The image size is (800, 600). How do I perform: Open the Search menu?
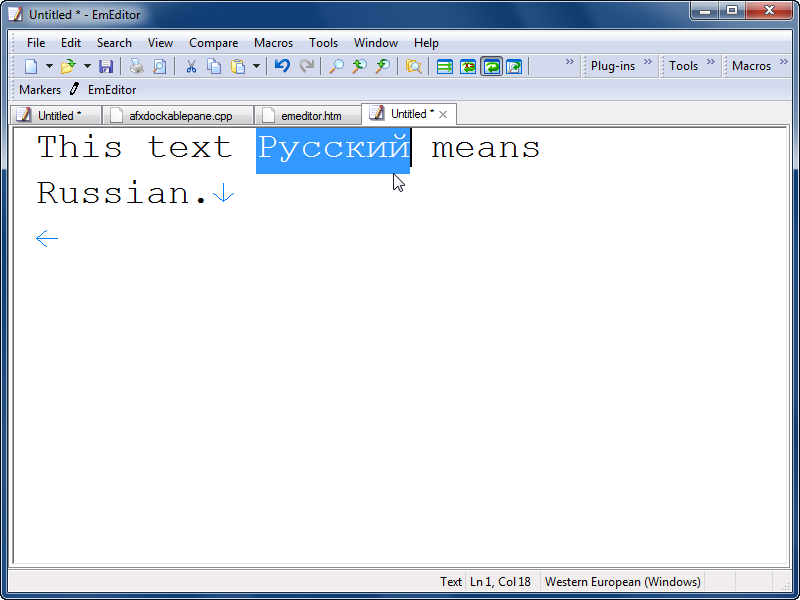(x=114, y=43)
